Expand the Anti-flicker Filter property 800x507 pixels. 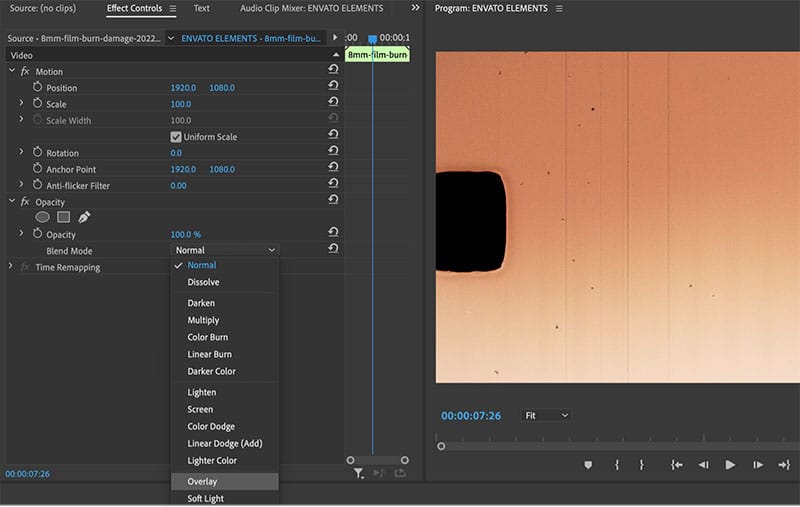[21, 185]
